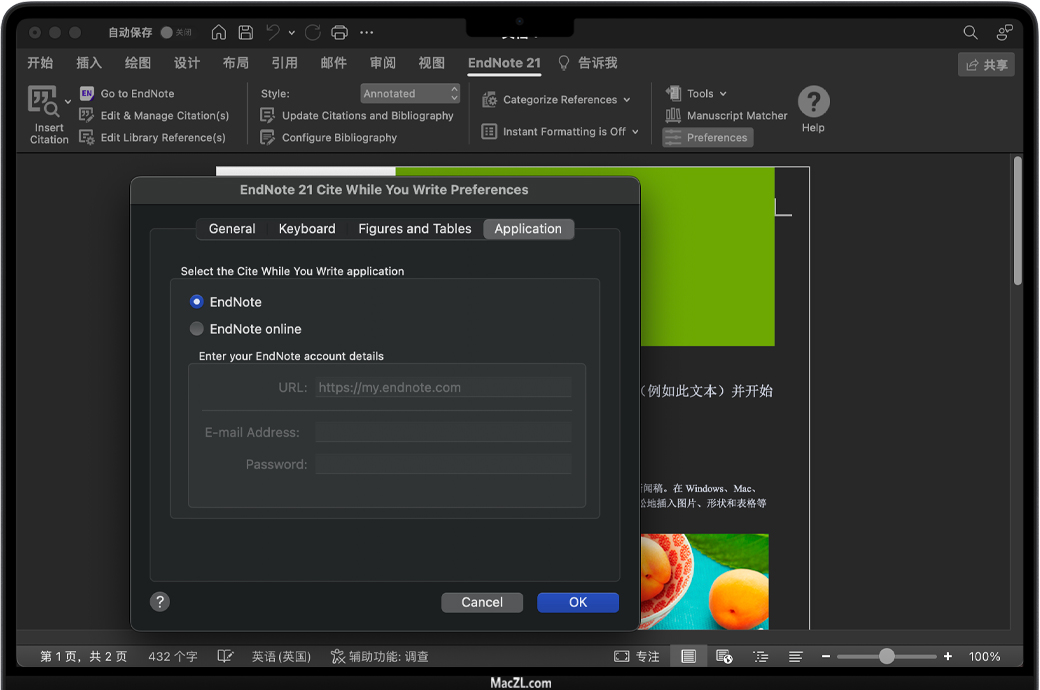Switch to the Keyboard tab

pyautogui.click(x=307, y=229)
